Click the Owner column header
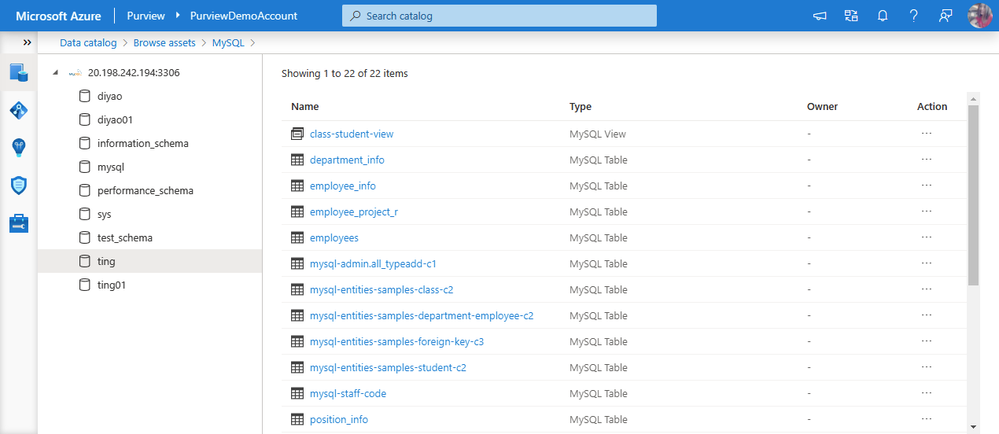 pos(822,106)
